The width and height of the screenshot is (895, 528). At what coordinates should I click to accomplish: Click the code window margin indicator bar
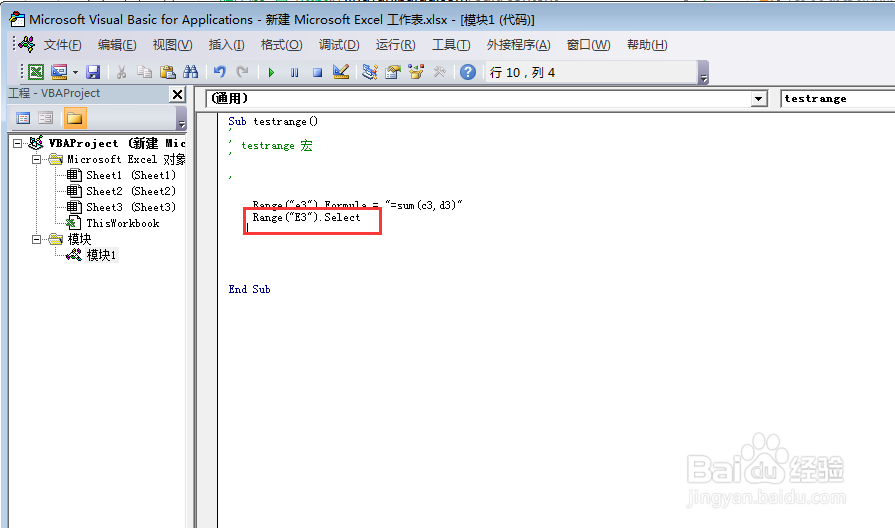pyautogui.click(x=207, y=320)
